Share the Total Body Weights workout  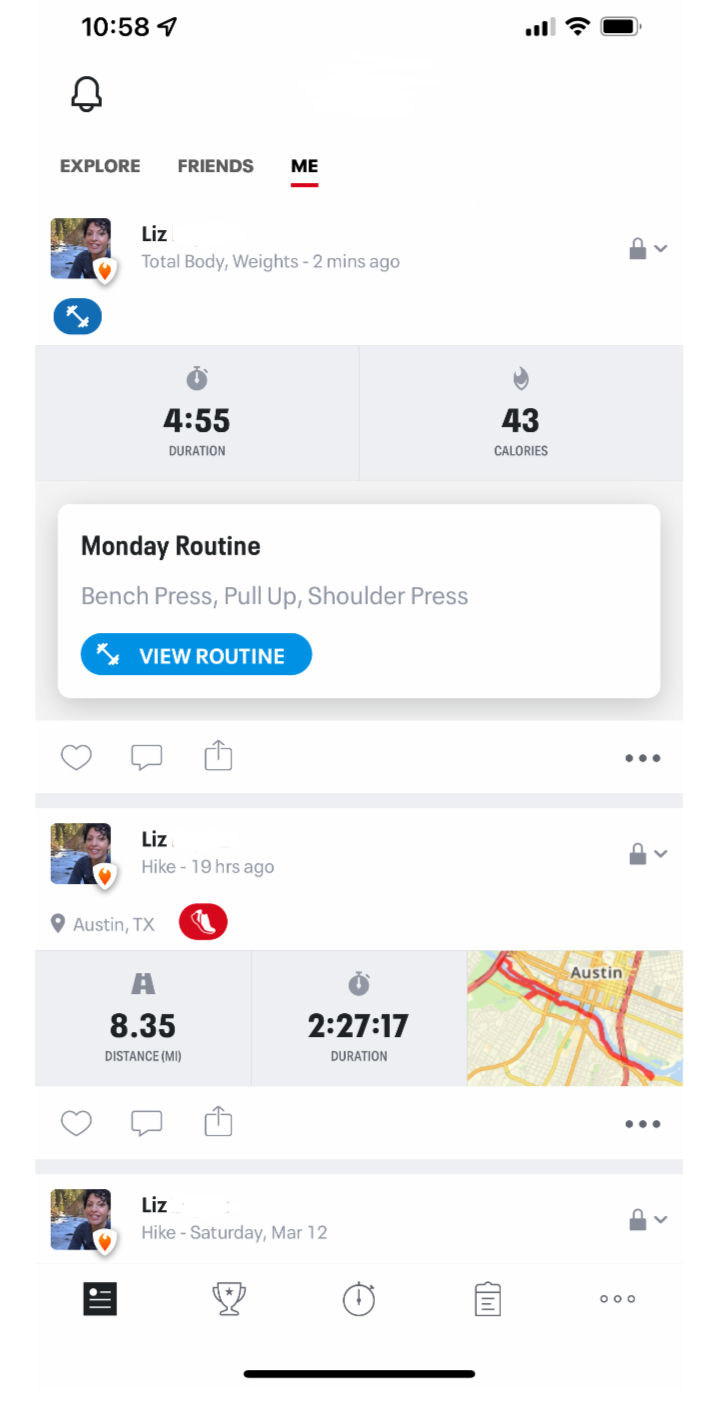click(x=218, y=757)
